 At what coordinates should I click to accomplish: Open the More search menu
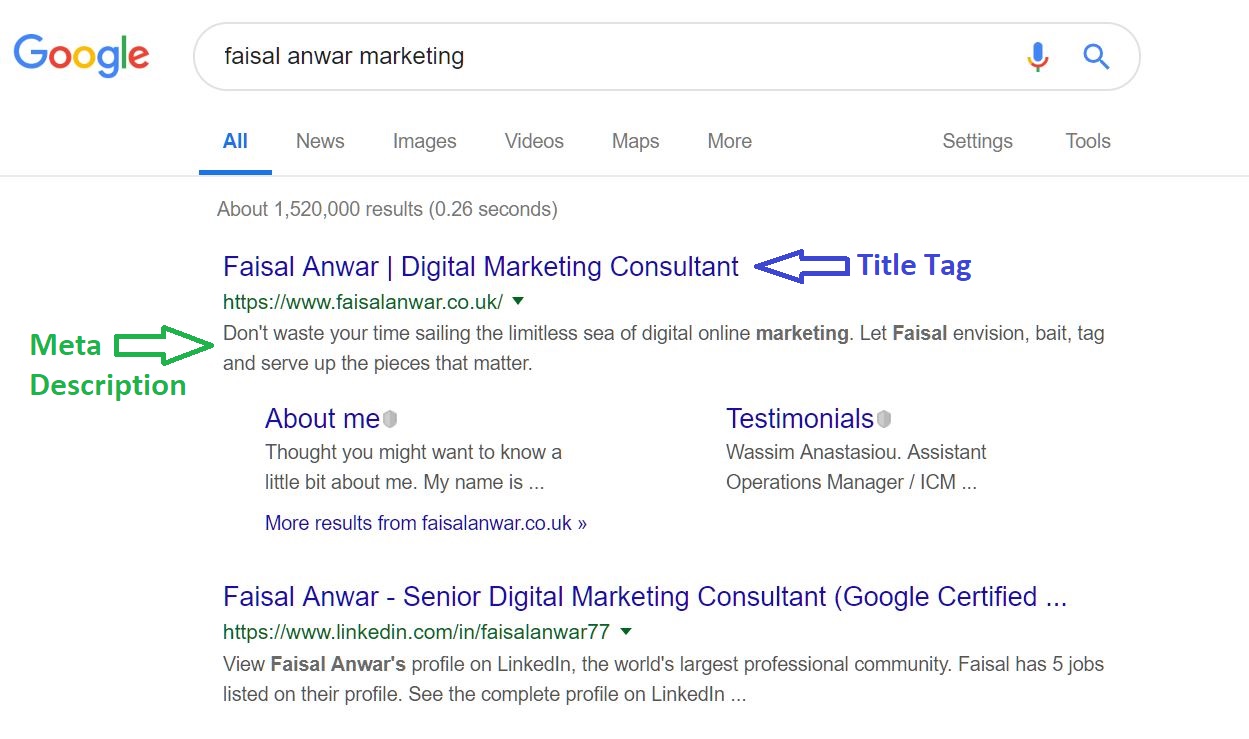click(x=729, y=141)
